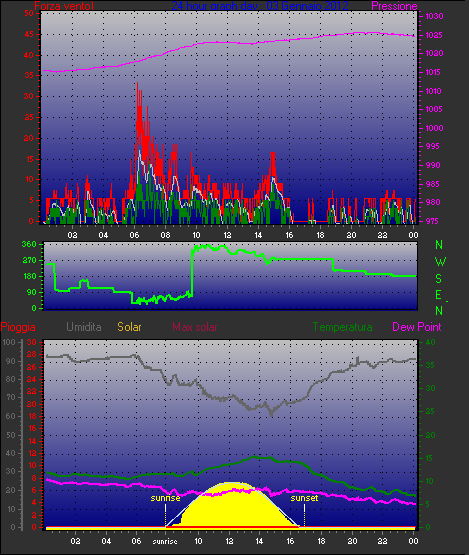469x555 pixels.
Task: Click the Pioggia legend label
Action: (18, 327)
